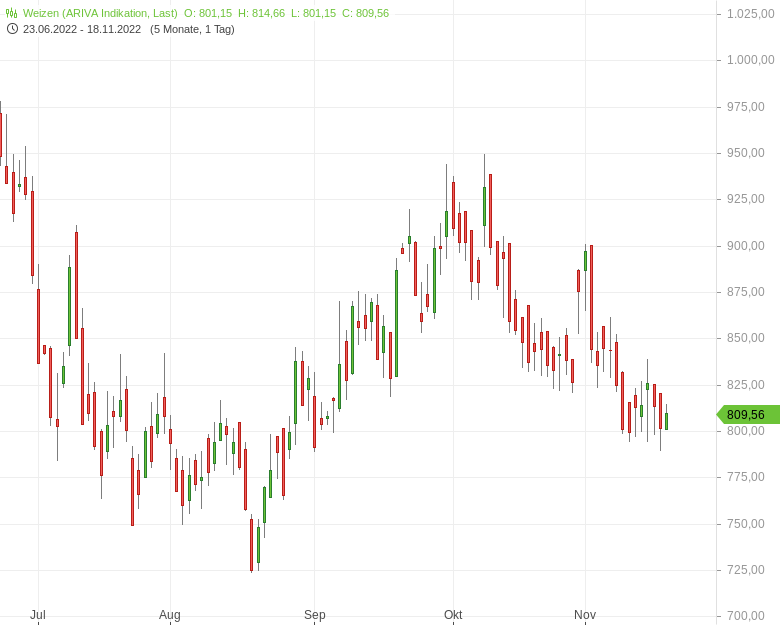Click the last green candle at right edge

pyautogui.click(x=667, y=421)
